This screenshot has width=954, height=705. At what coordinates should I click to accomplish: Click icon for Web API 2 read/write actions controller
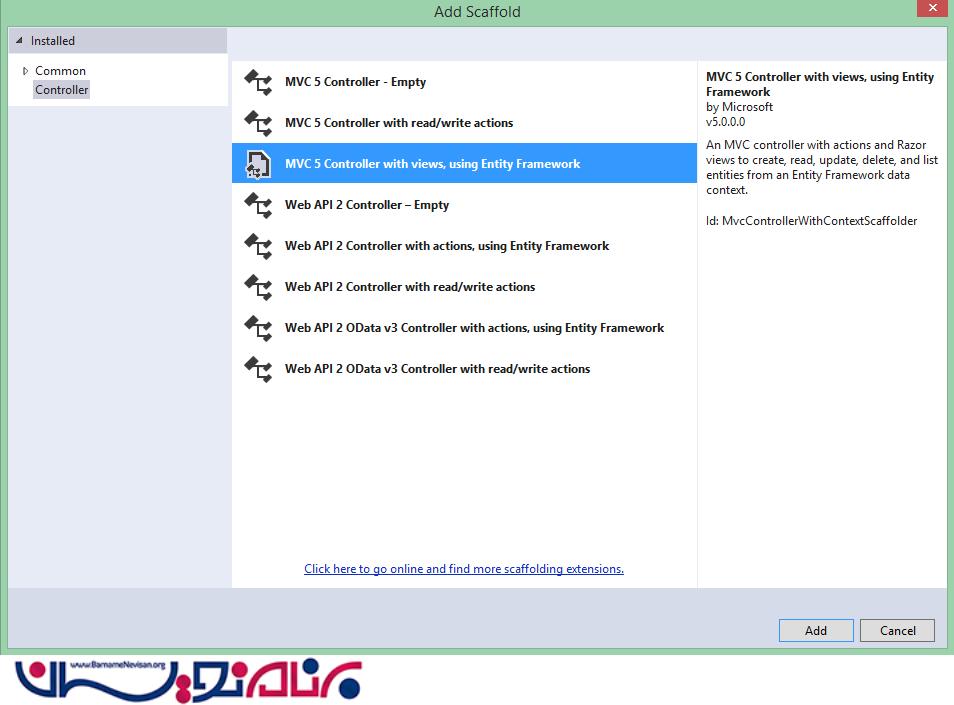258,287
